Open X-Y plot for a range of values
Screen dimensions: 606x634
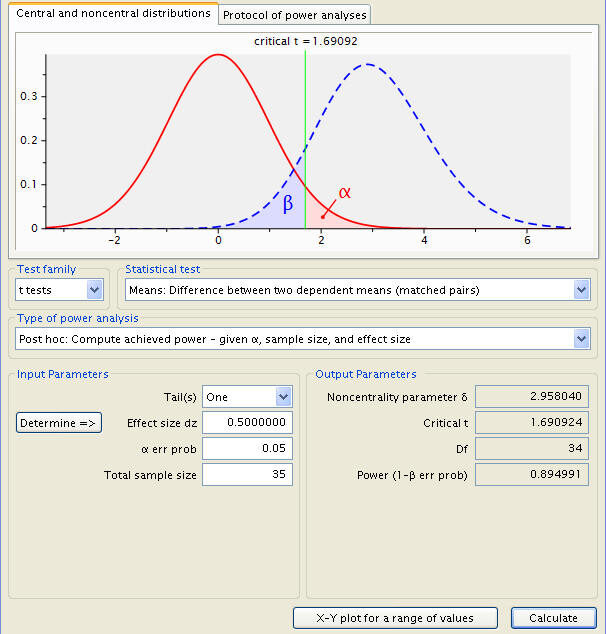tap(395, 618)
